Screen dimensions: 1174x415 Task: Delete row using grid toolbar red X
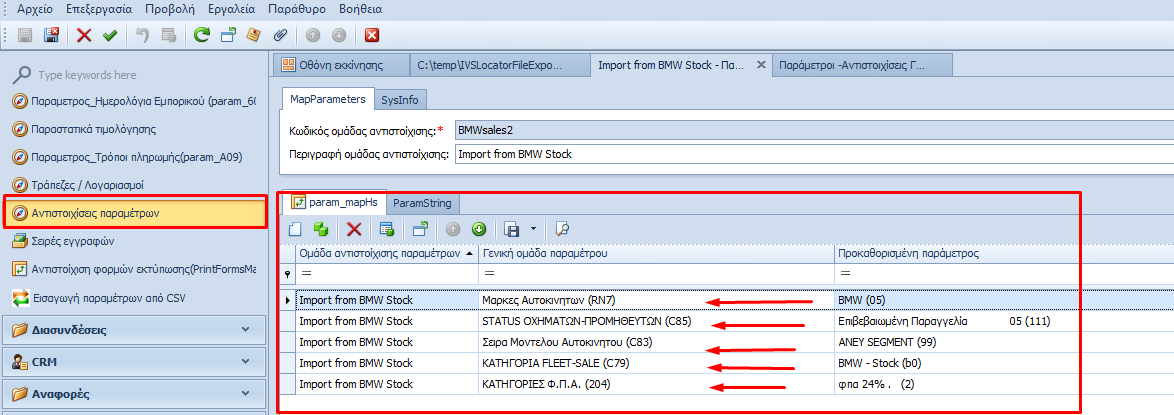point(353,229)
